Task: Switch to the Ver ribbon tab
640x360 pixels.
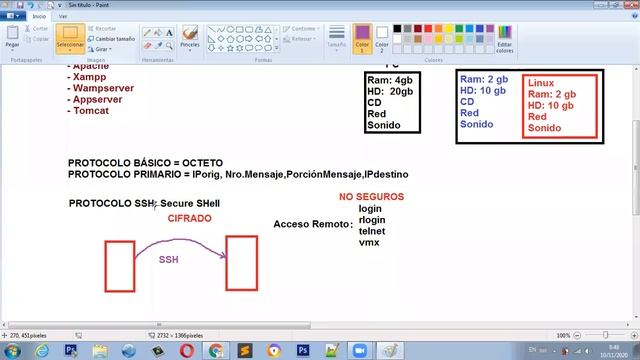Action: 63,16
